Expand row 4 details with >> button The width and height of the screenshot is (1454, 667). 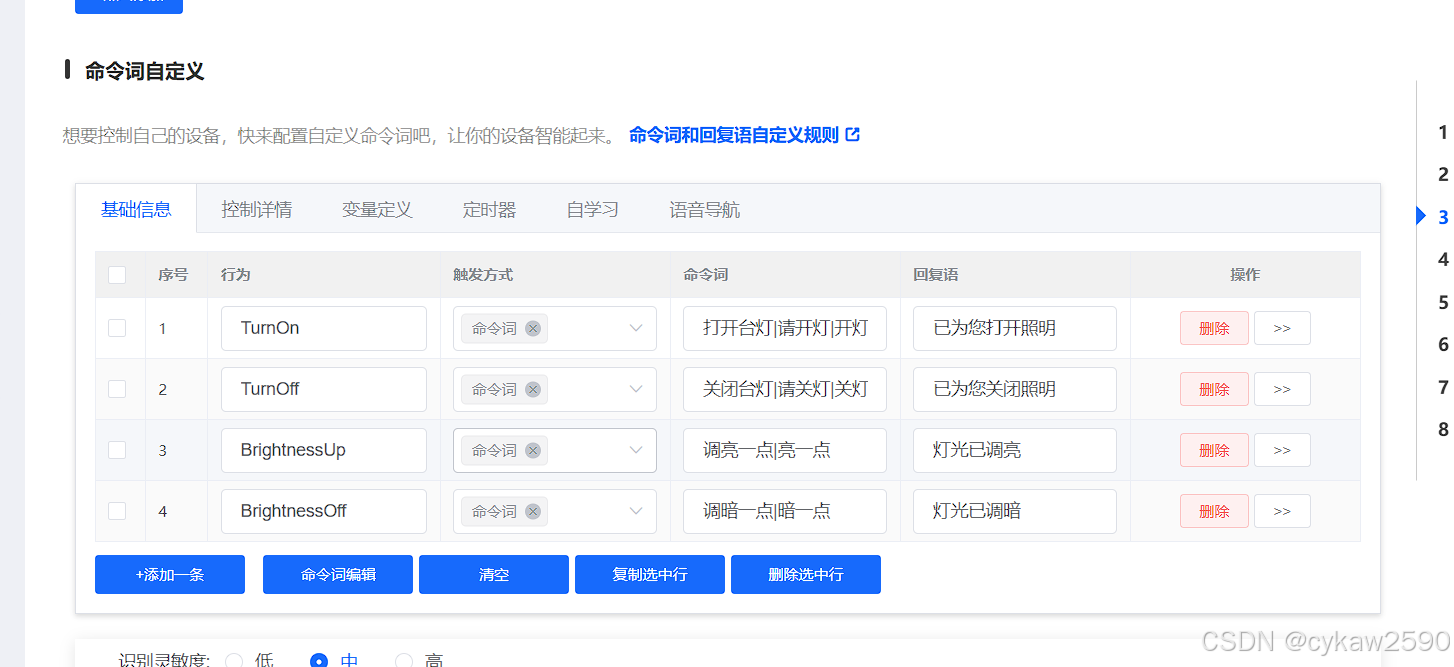[1282, 511]
